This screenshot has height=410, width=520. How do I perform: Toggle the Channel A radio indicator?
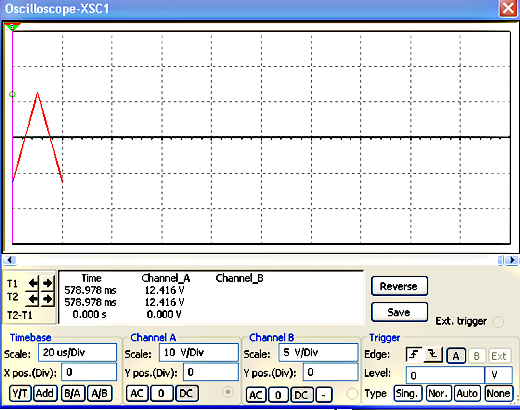pos(228,392)
